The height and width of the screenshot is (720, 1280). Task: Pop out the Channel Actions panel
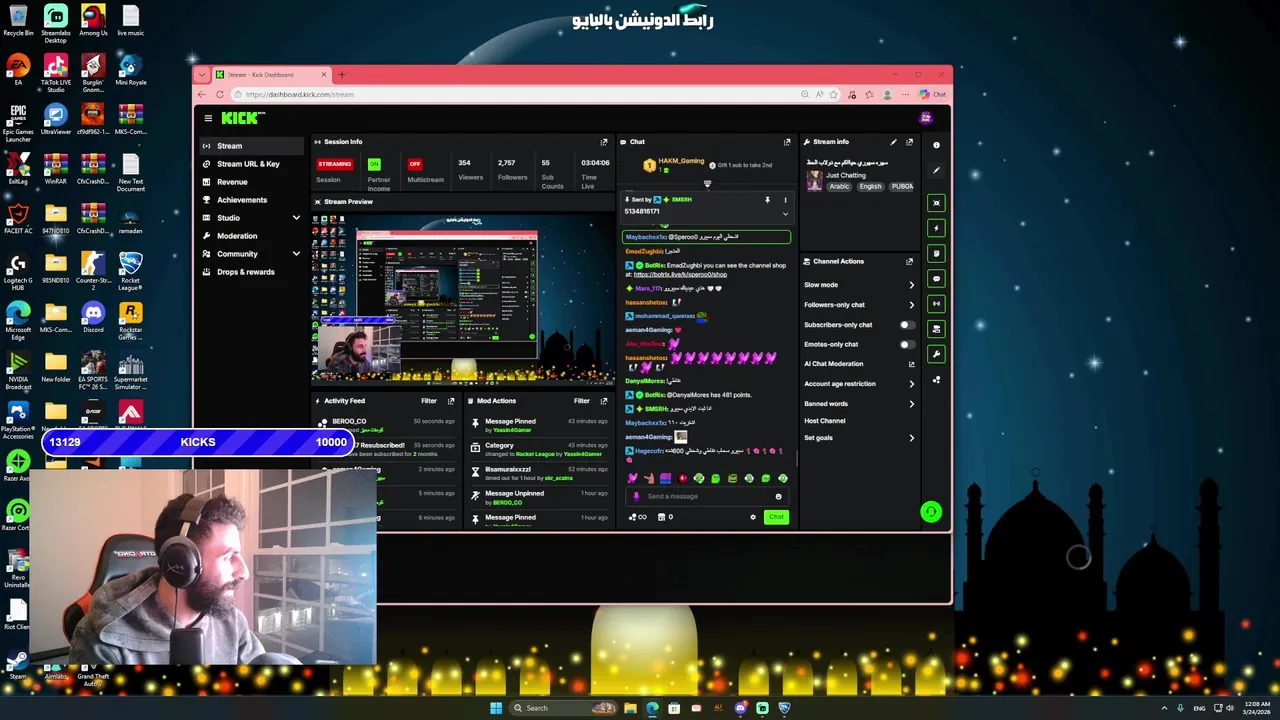(909, 262)
